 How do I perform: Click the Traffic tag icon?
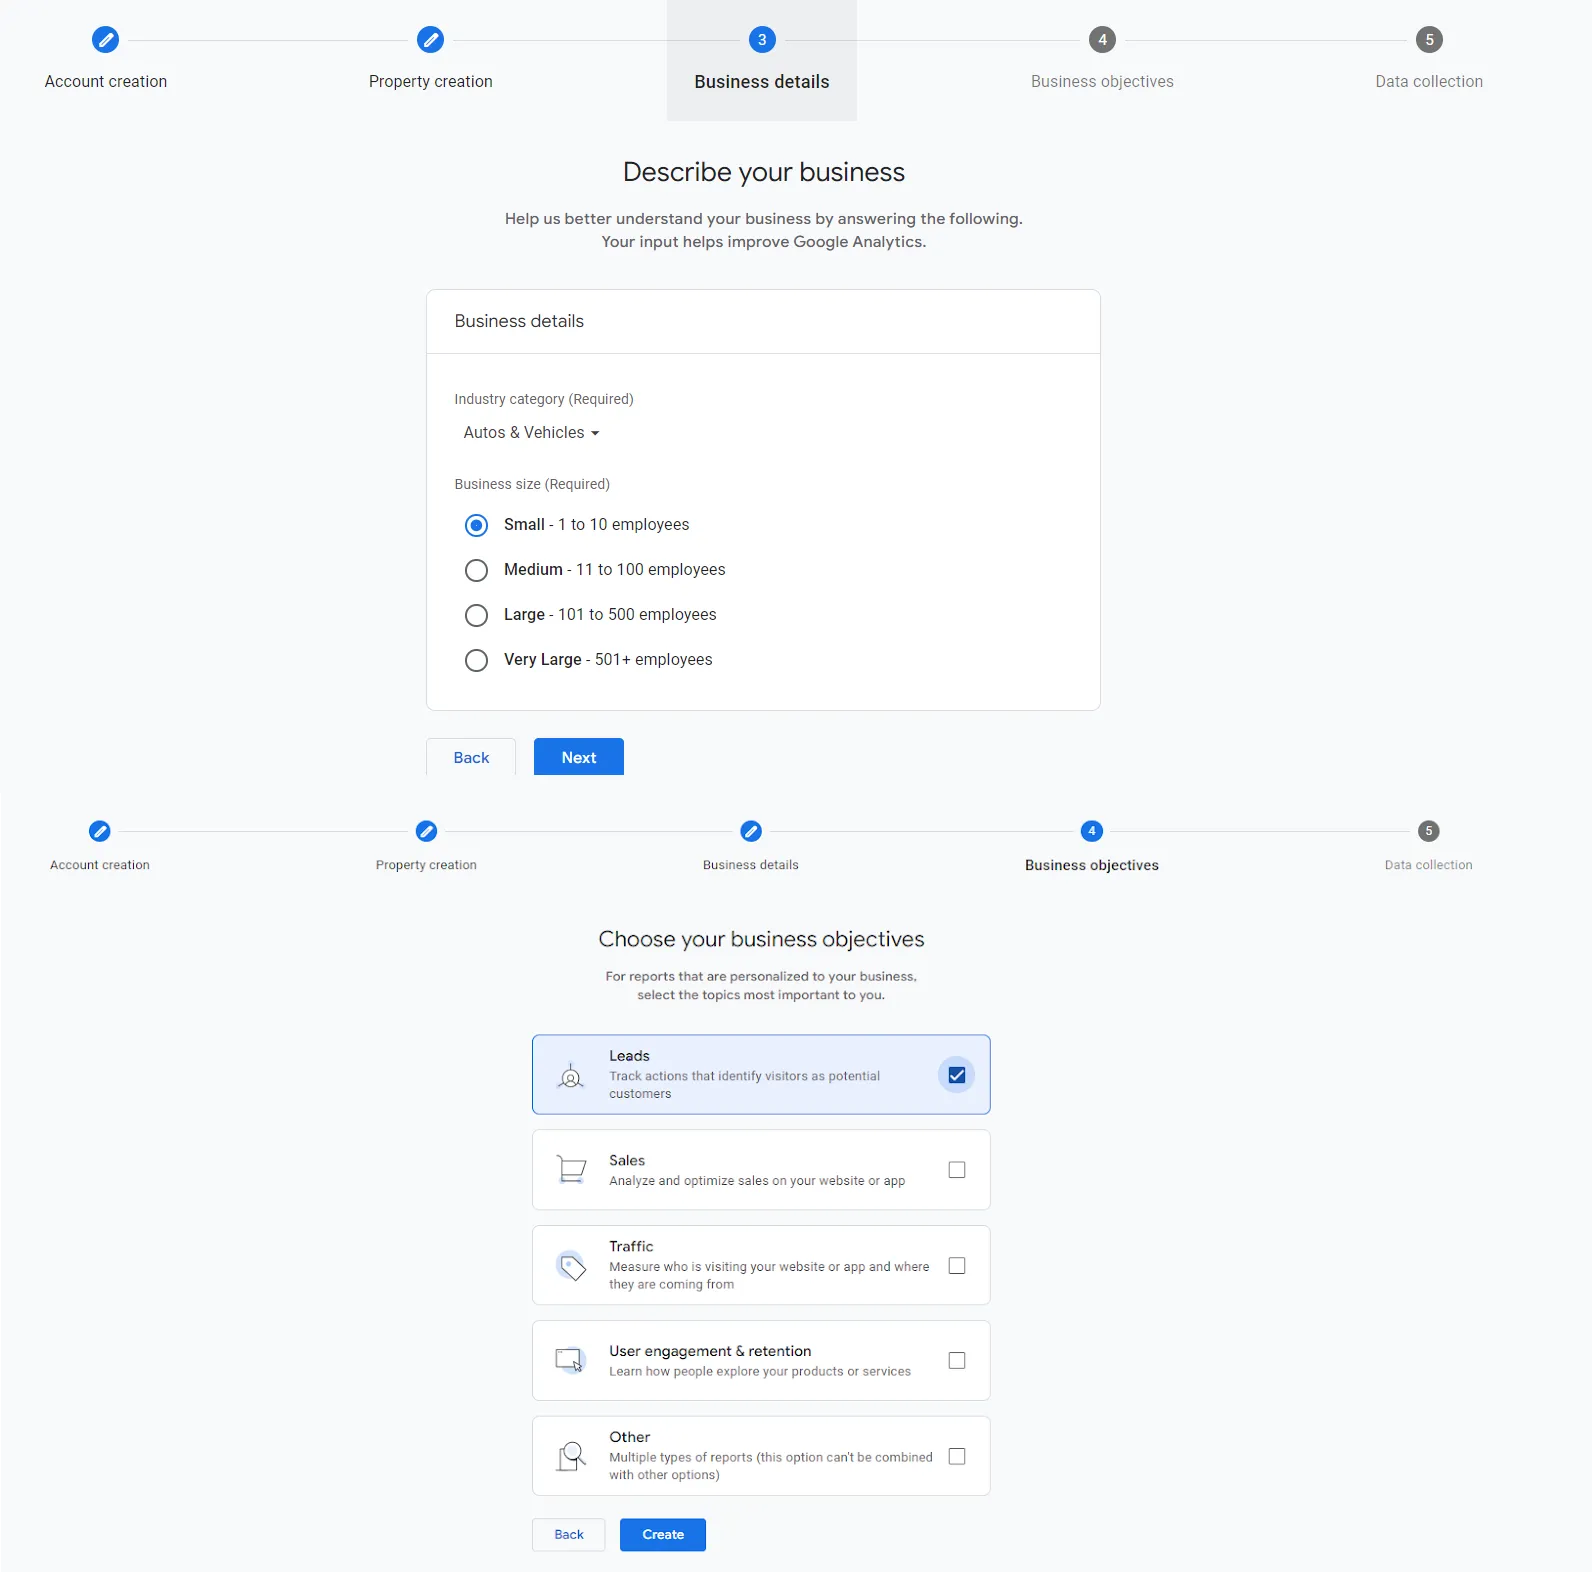571,1266
